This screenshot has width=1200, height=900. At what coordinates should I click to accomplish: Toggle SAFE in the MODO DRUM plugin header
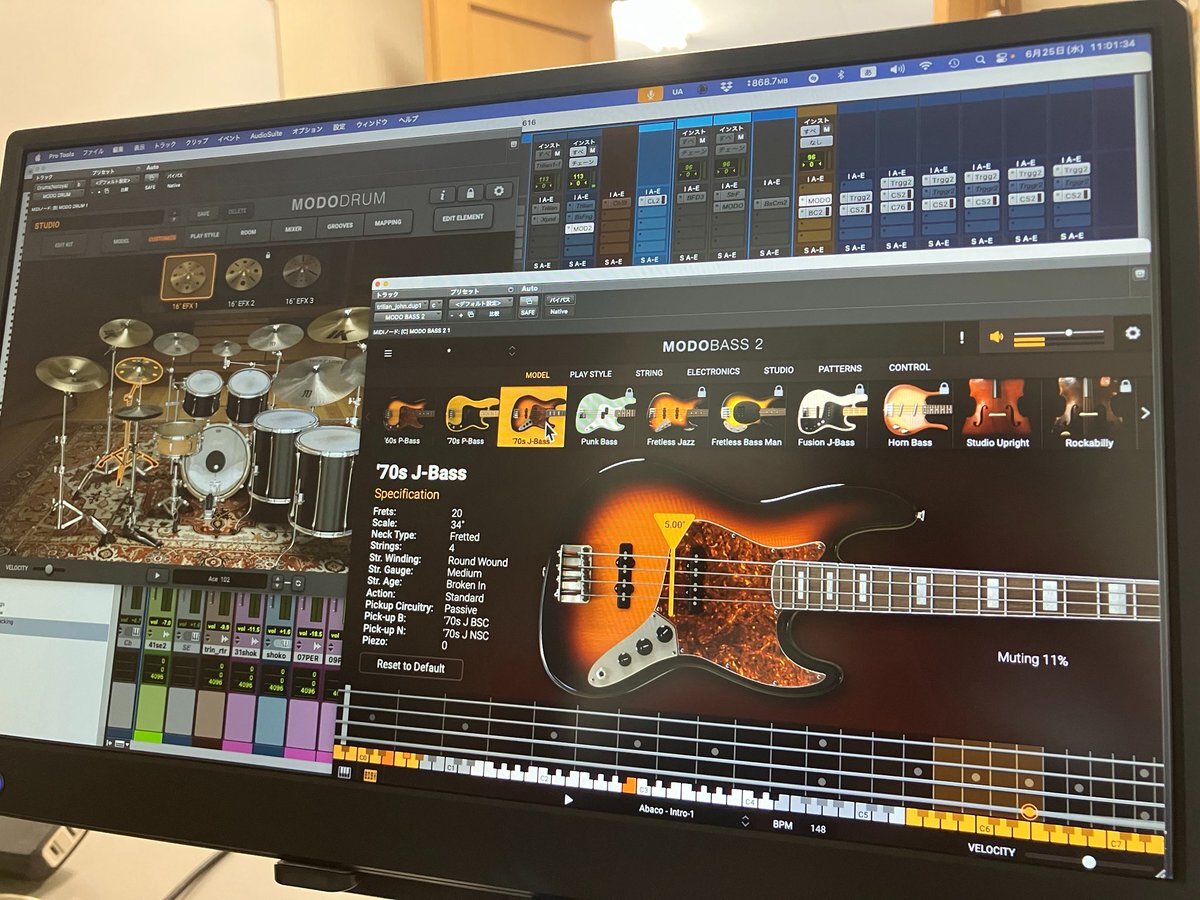point(151,187)
